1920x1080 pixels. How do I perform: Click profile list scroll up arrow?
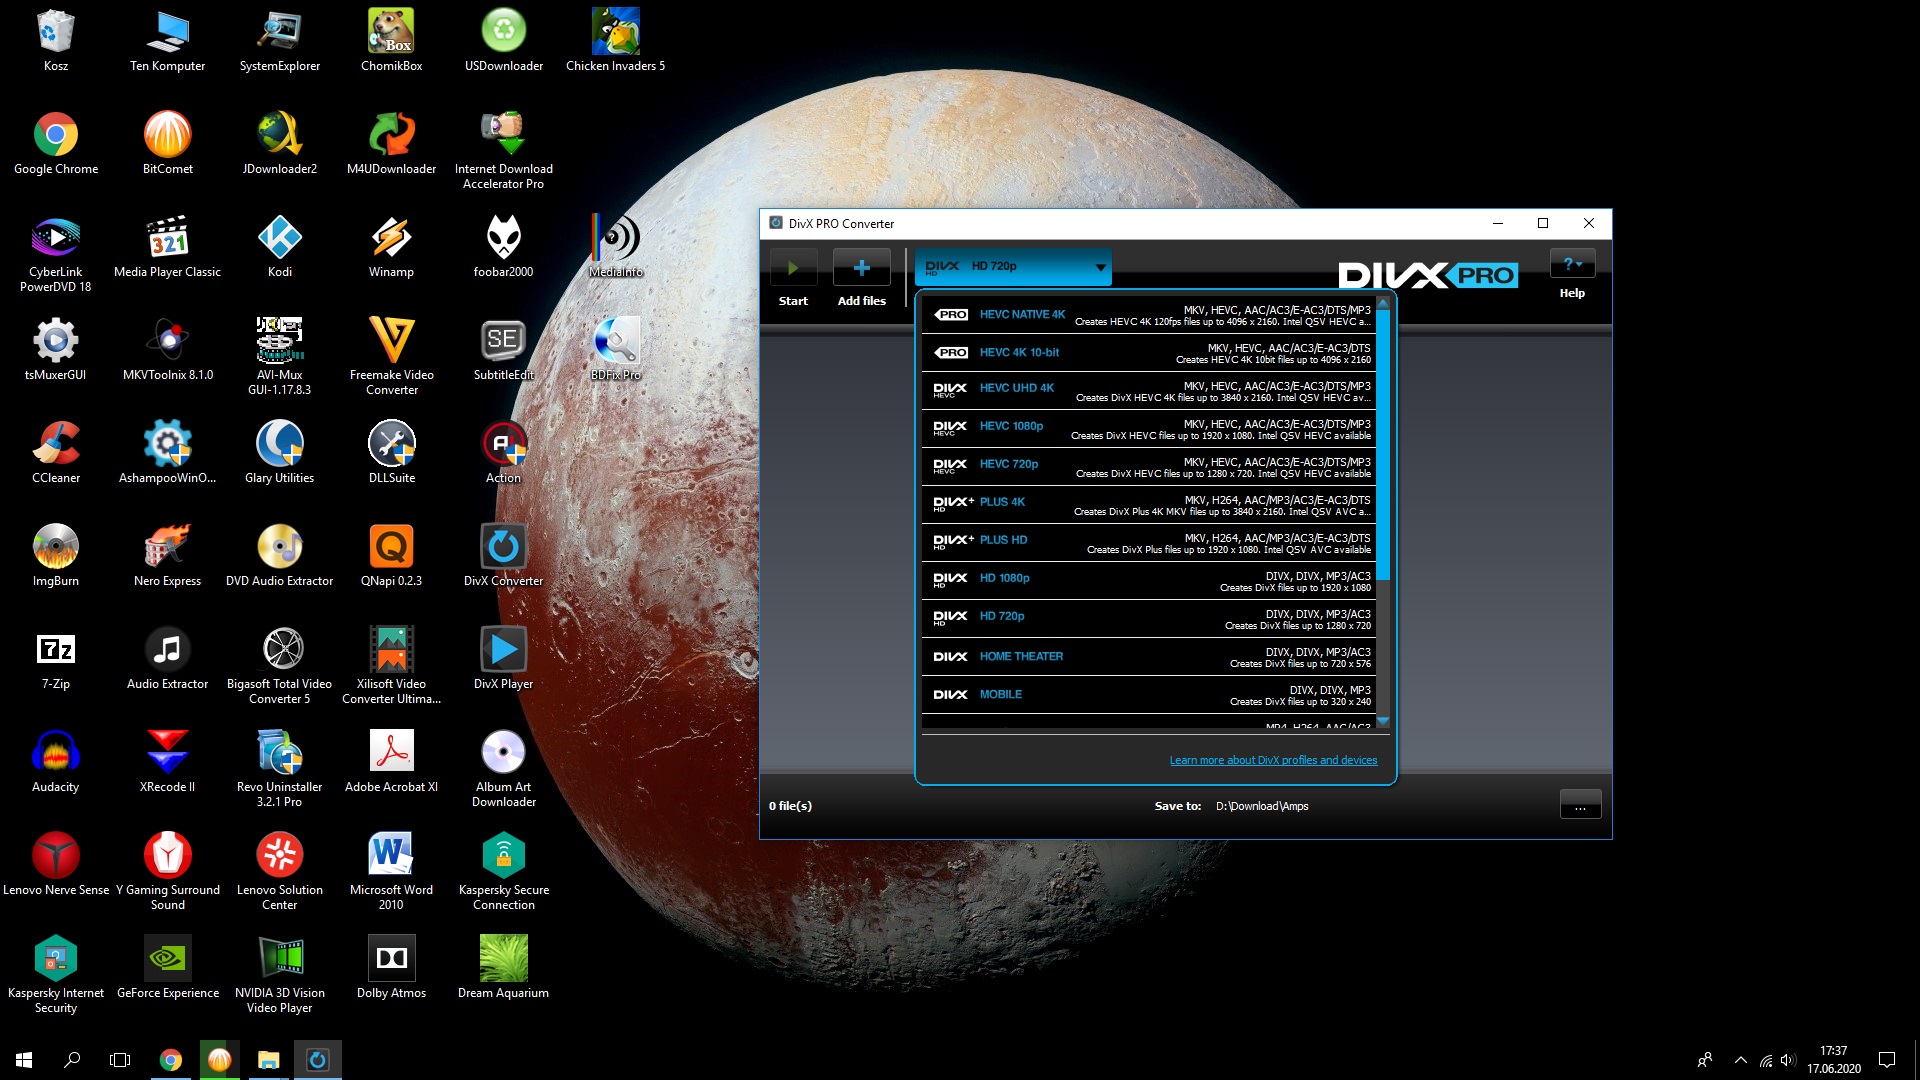1383,303
